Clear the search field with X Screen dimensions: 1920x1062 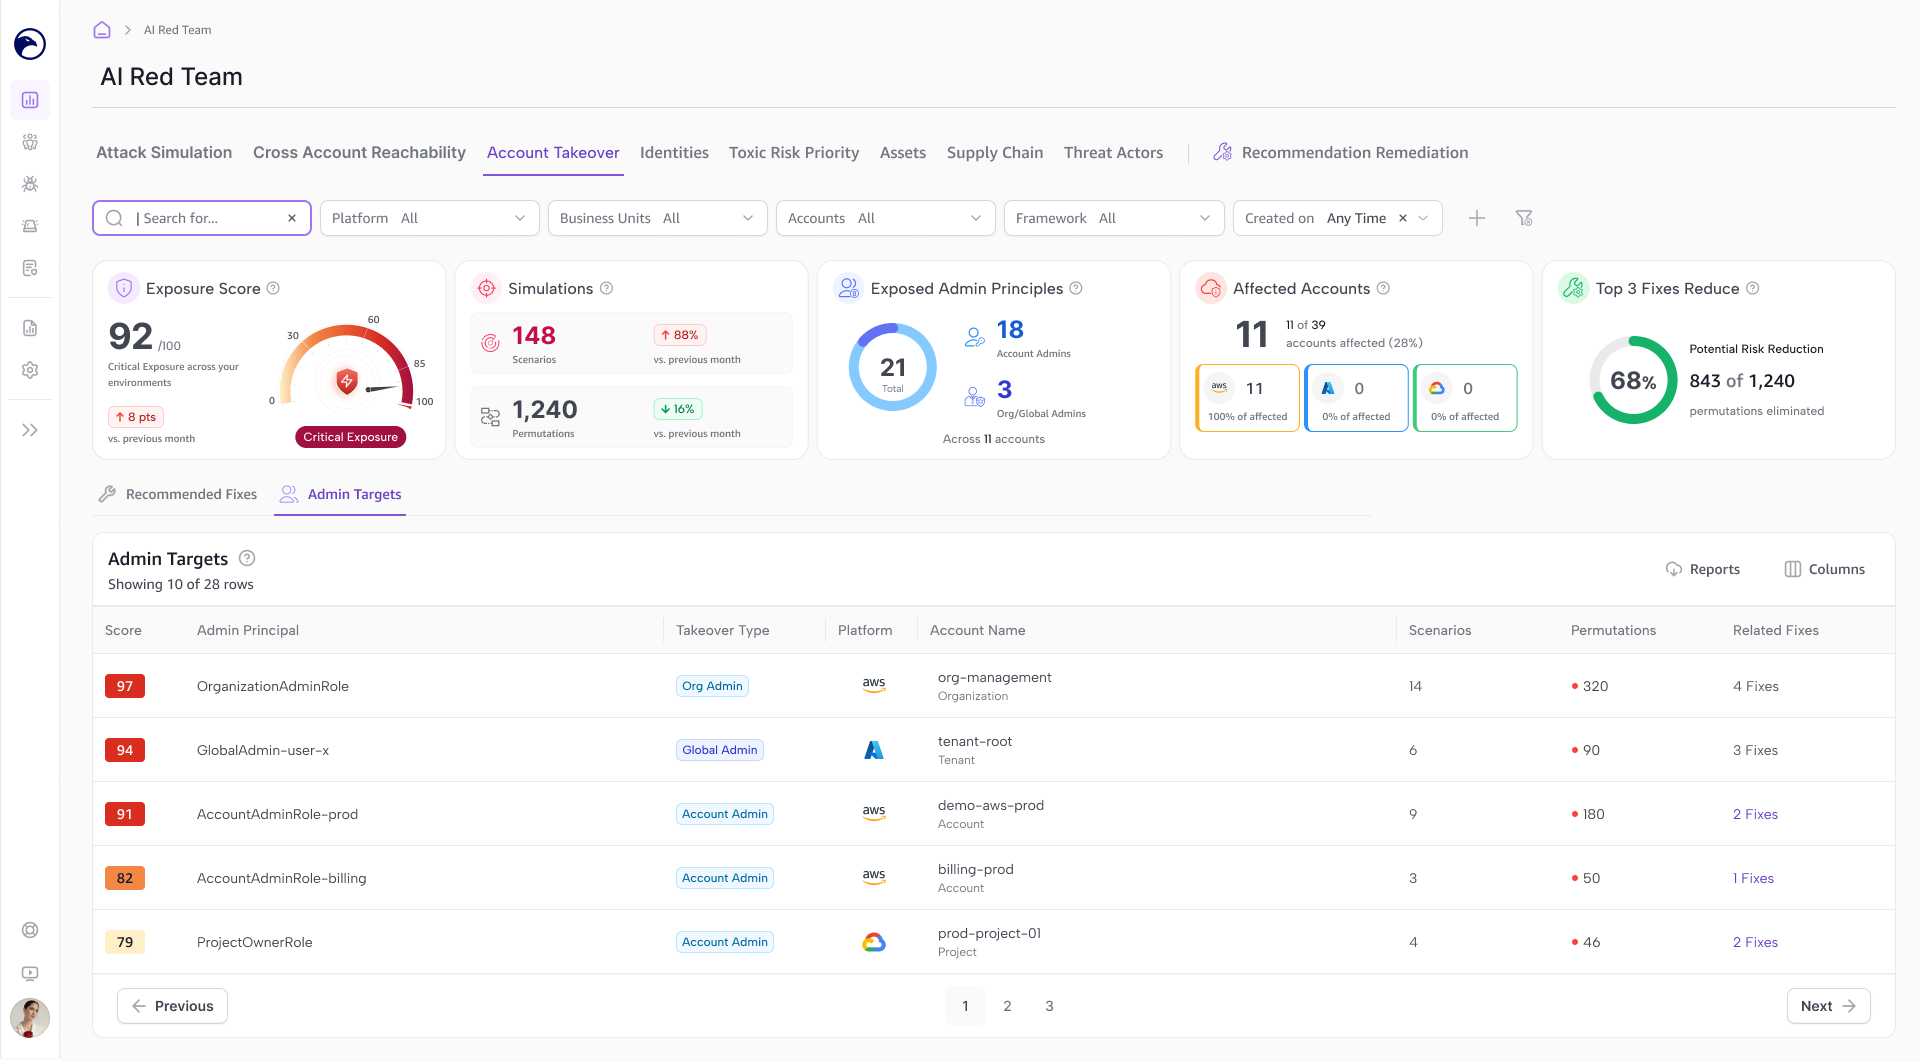click(292, 218)
